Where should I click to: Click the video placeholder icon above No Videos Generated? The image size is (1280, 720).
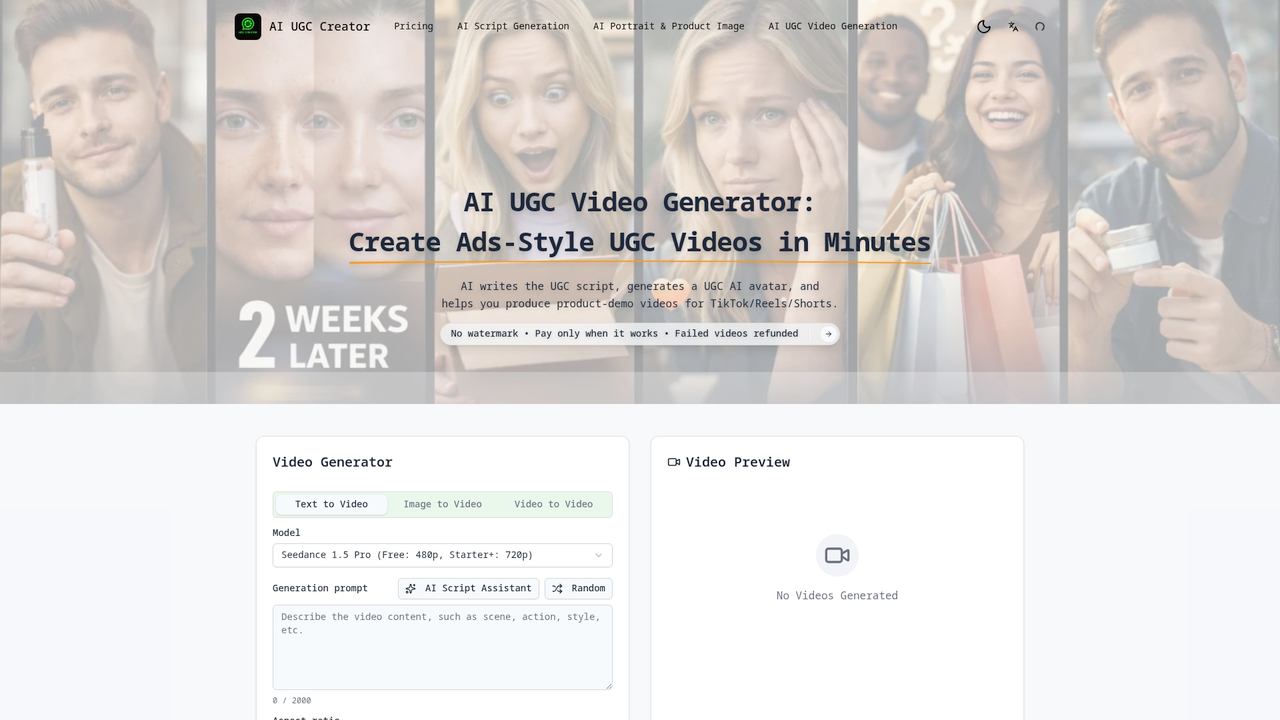[x=837, y=555]
